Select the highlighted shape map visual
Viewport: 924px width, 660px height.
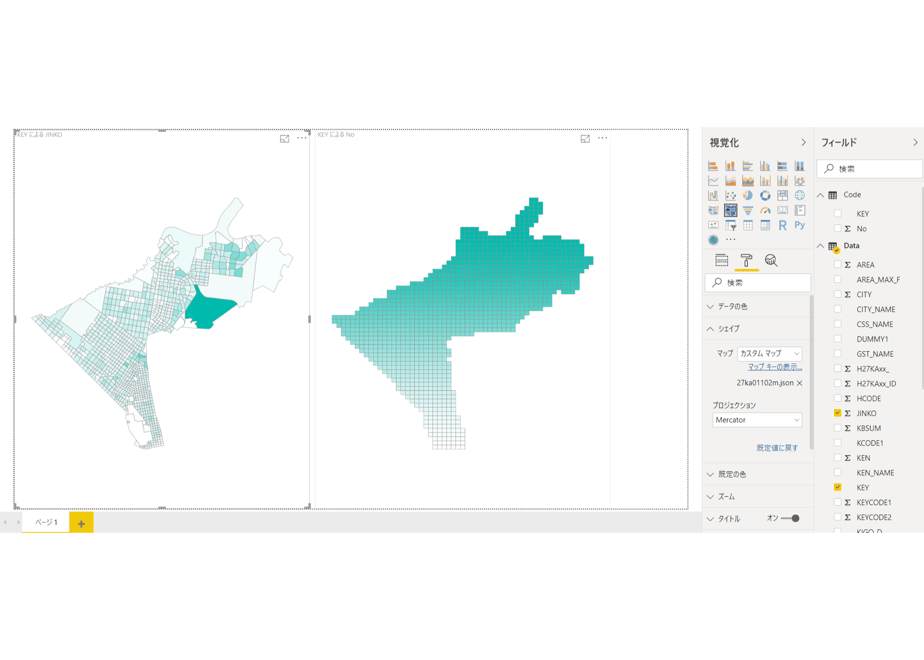(x=730, y=210)
